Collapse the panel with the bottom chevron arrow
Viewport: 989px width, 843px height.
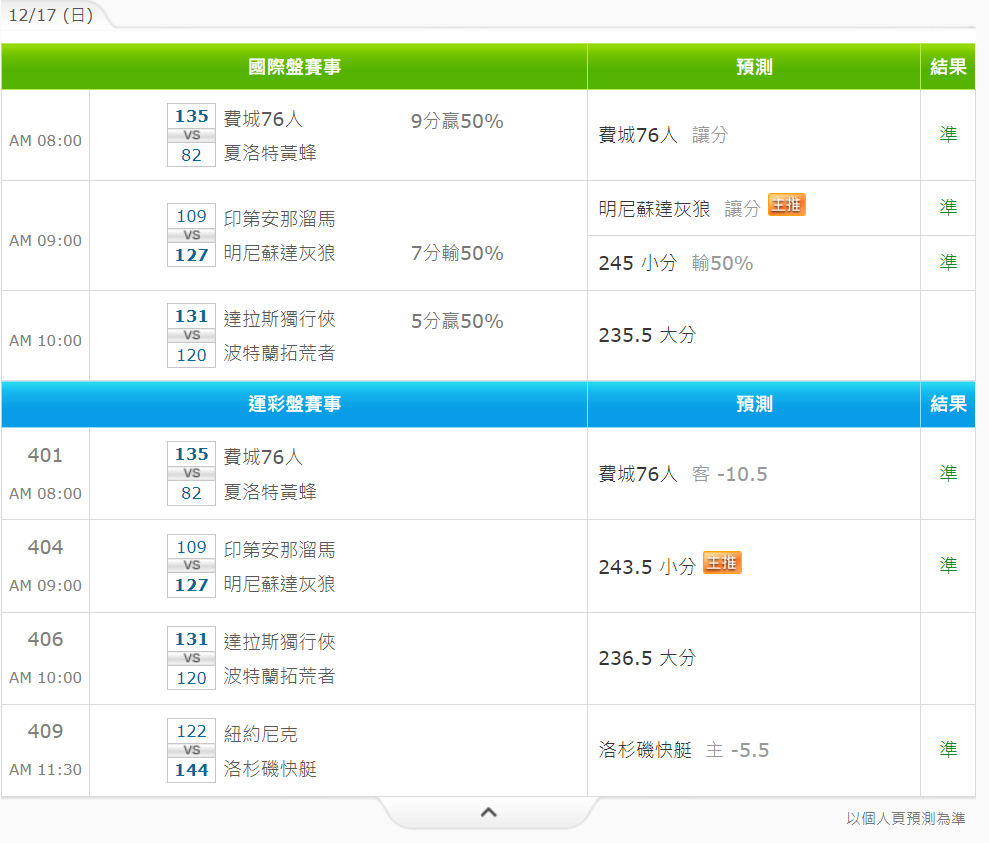(x=488, y=812)
